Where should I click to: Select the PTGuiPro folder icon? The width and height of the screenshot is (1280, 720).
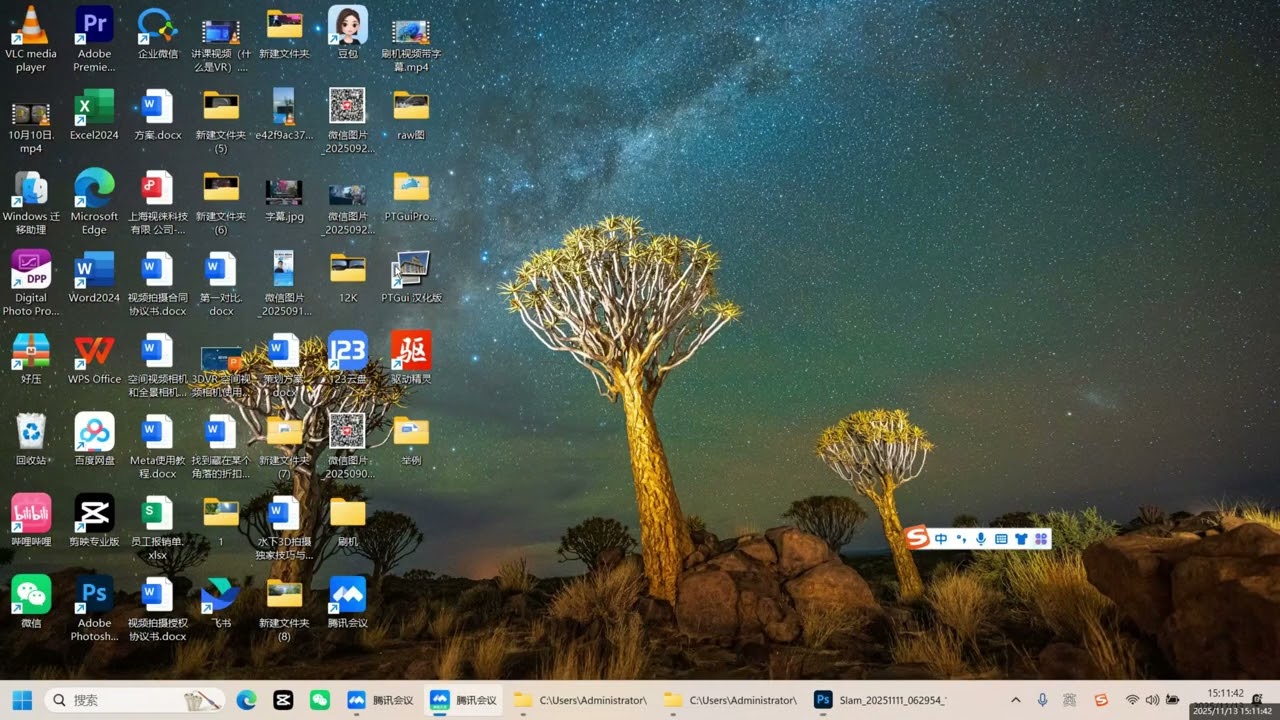click(411, 196)
